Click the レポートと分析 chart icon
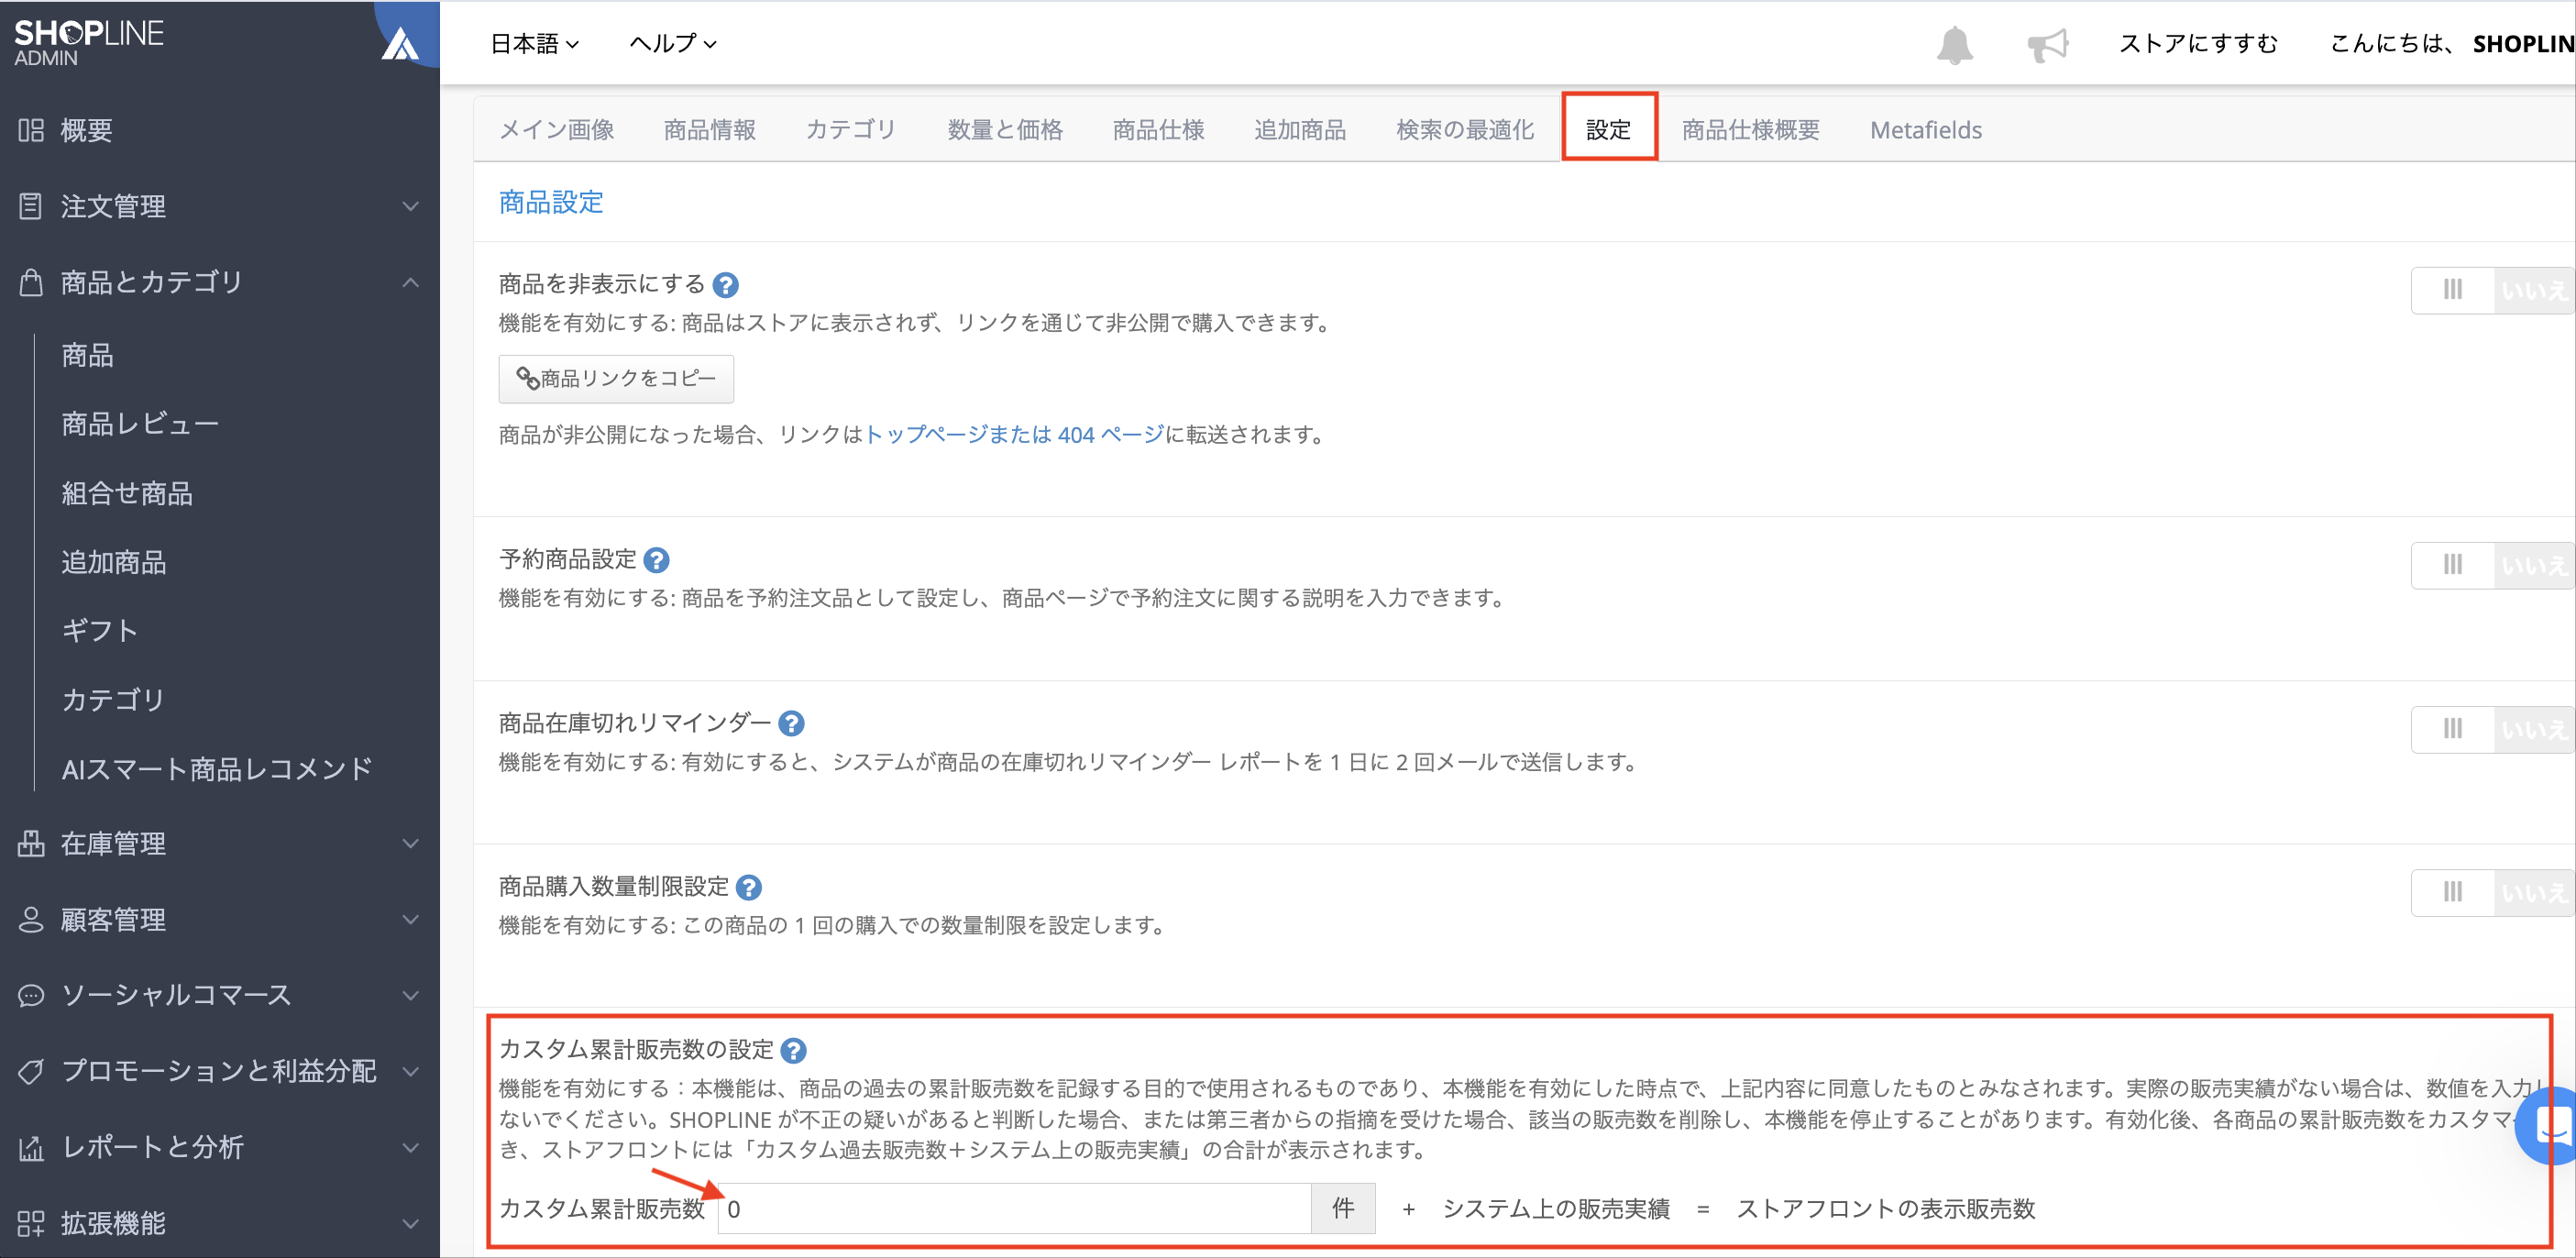The width and height of the screenshot is (2576, 1258). point(31,1147)
